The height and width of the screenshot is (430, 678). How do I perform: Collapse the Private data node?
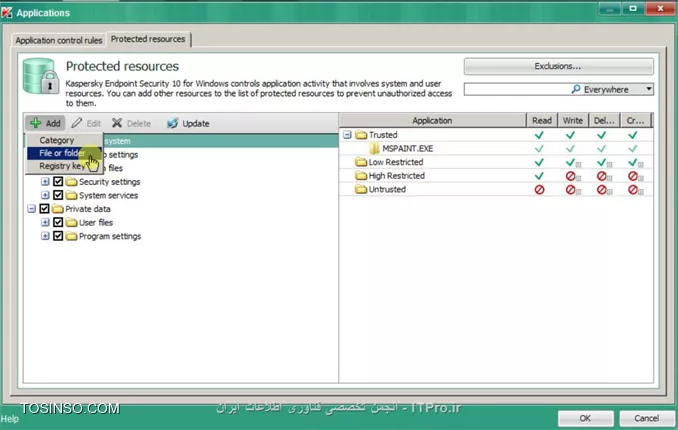(32, 209)
